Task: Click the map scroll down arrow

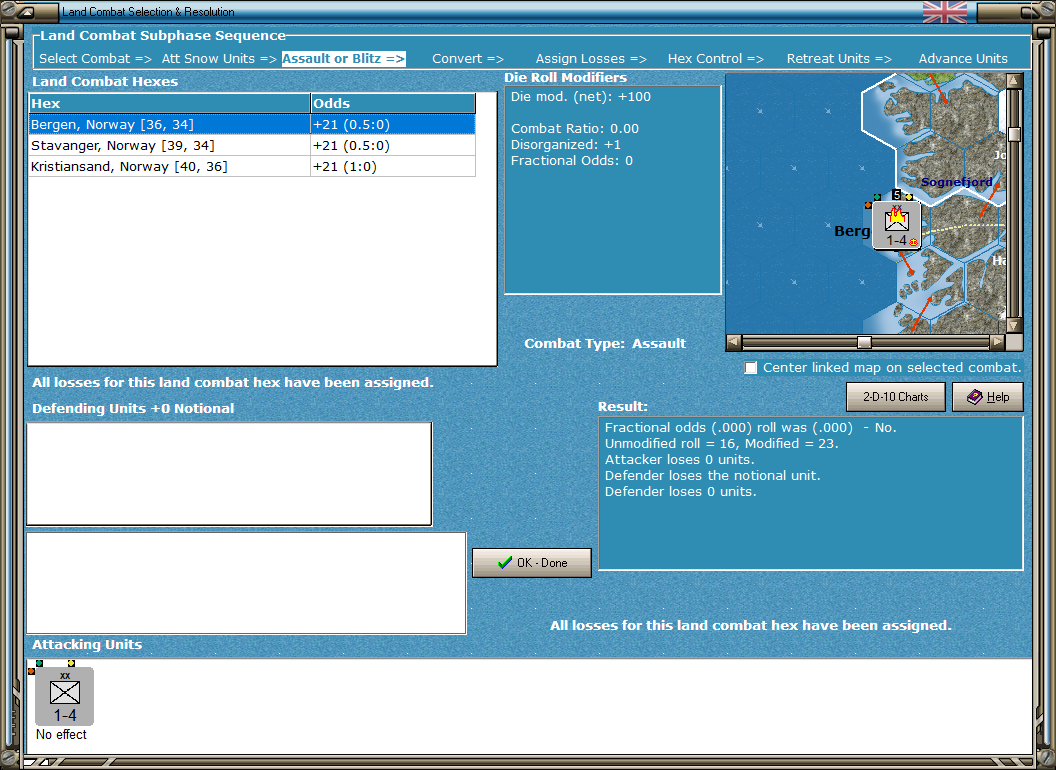Action: click(x=1014, y=325)
